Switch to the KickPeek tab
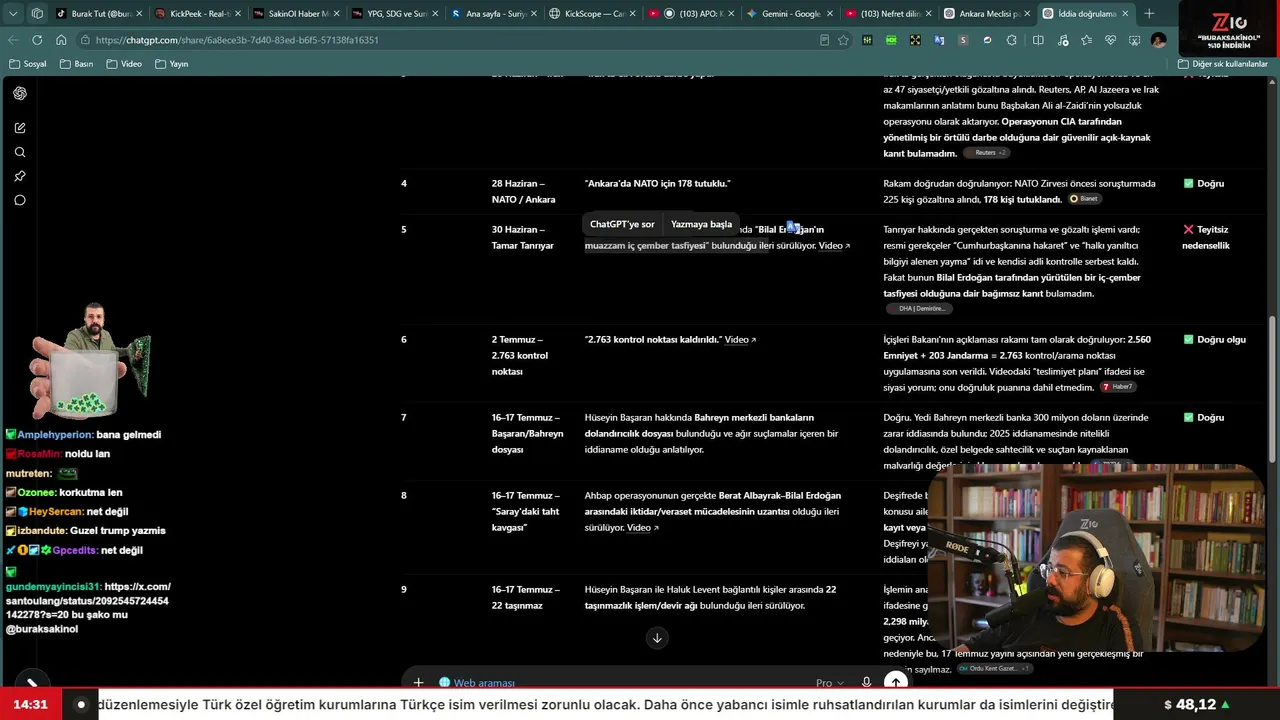The image size is (1280, 720). (197, 14)
